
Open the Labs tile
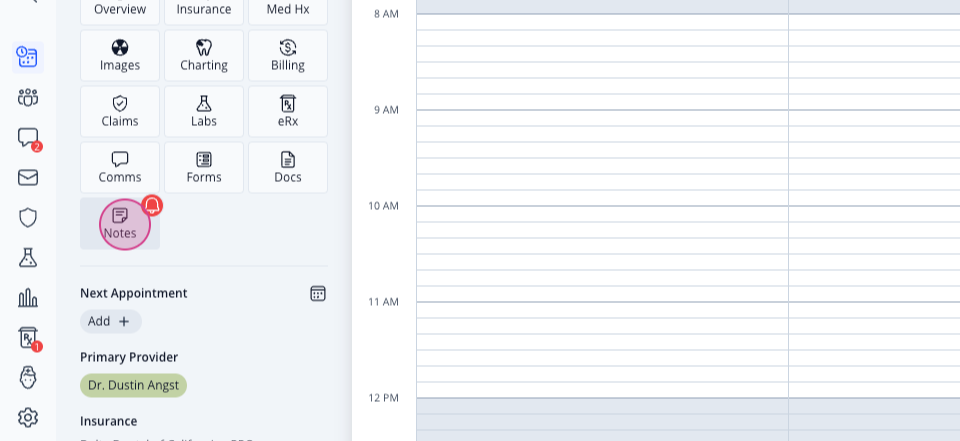click(x=204, y=111)
